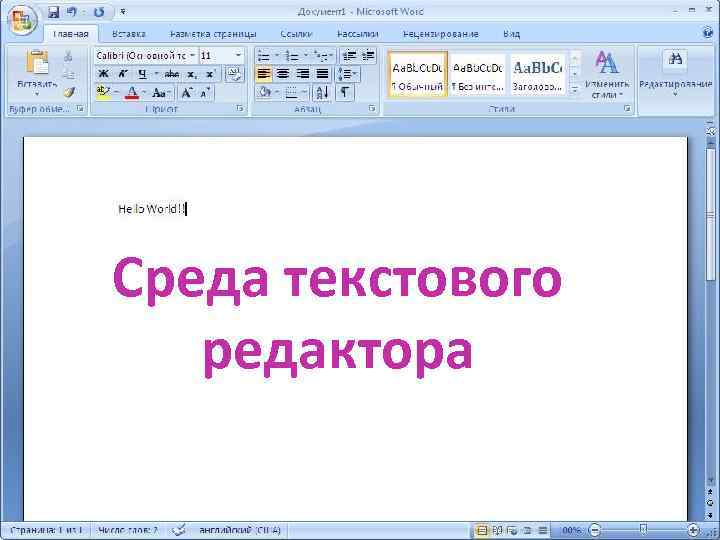Viewport: 720px width, 540px height.
Task: Apply subscript formatting
Action: tap(192, 74)
